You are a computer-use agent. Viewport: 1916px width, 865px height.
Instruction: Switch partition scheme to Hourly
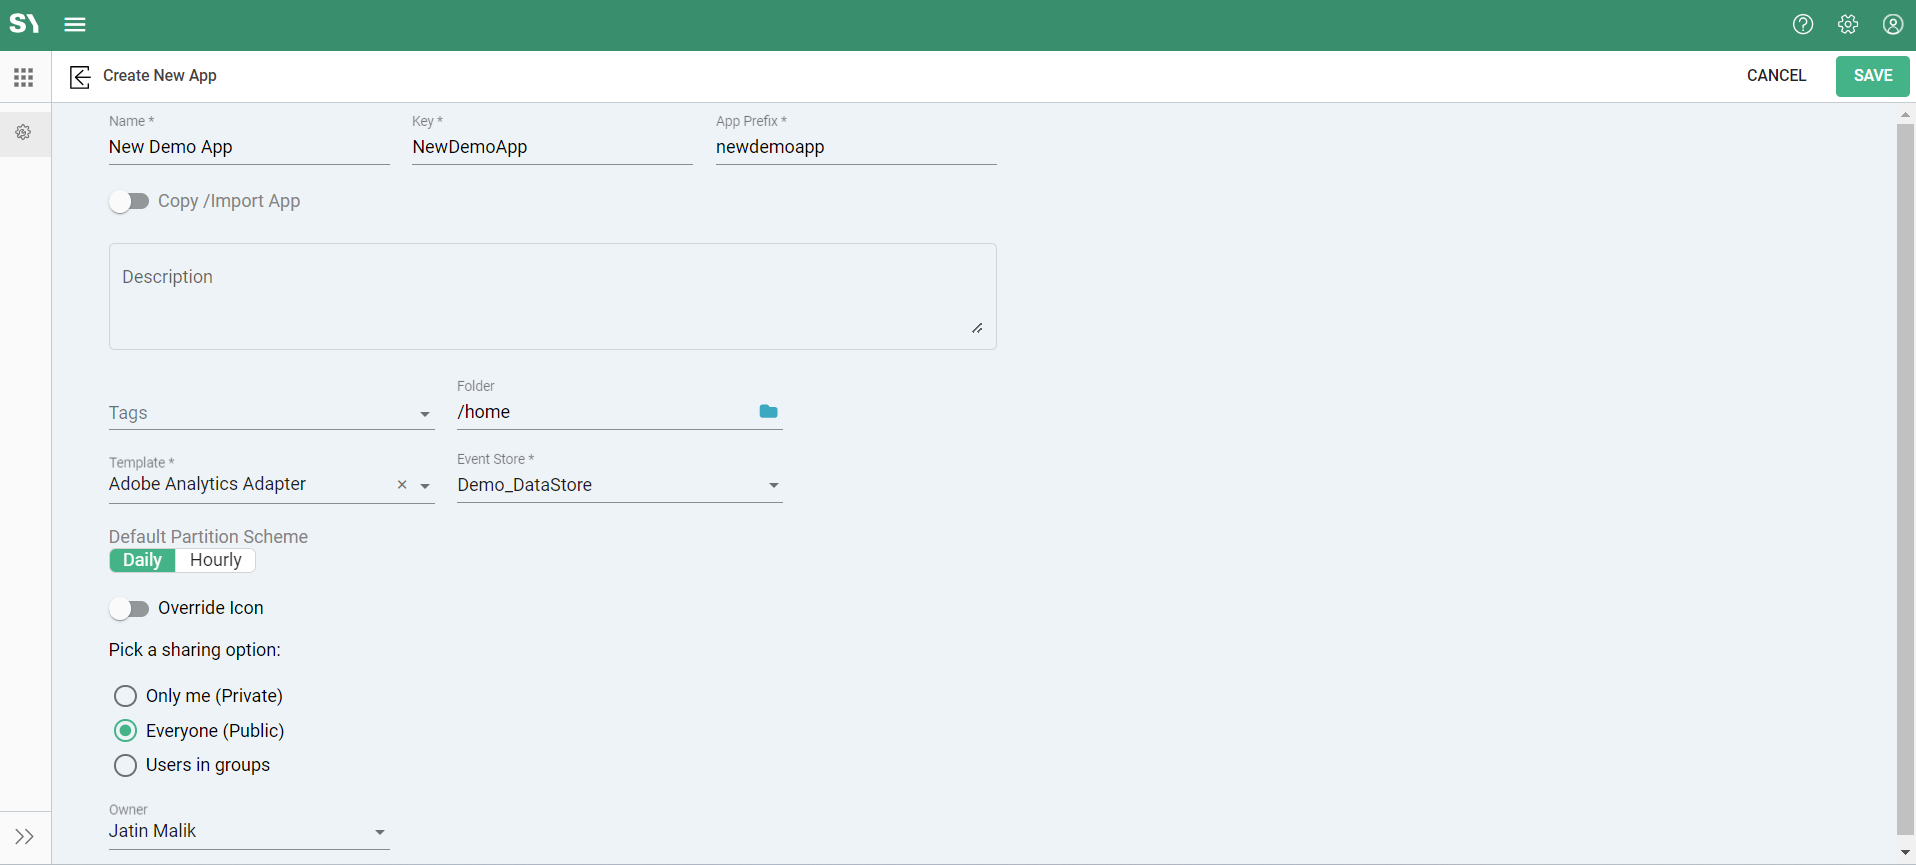coord(215,560)
